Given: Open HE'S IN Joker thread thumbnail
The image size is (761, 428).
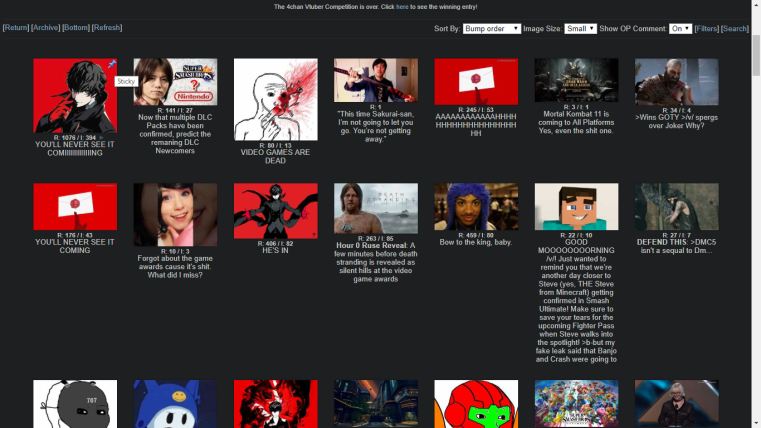Looking at the screenshot, I should click(x=276, y=211).
